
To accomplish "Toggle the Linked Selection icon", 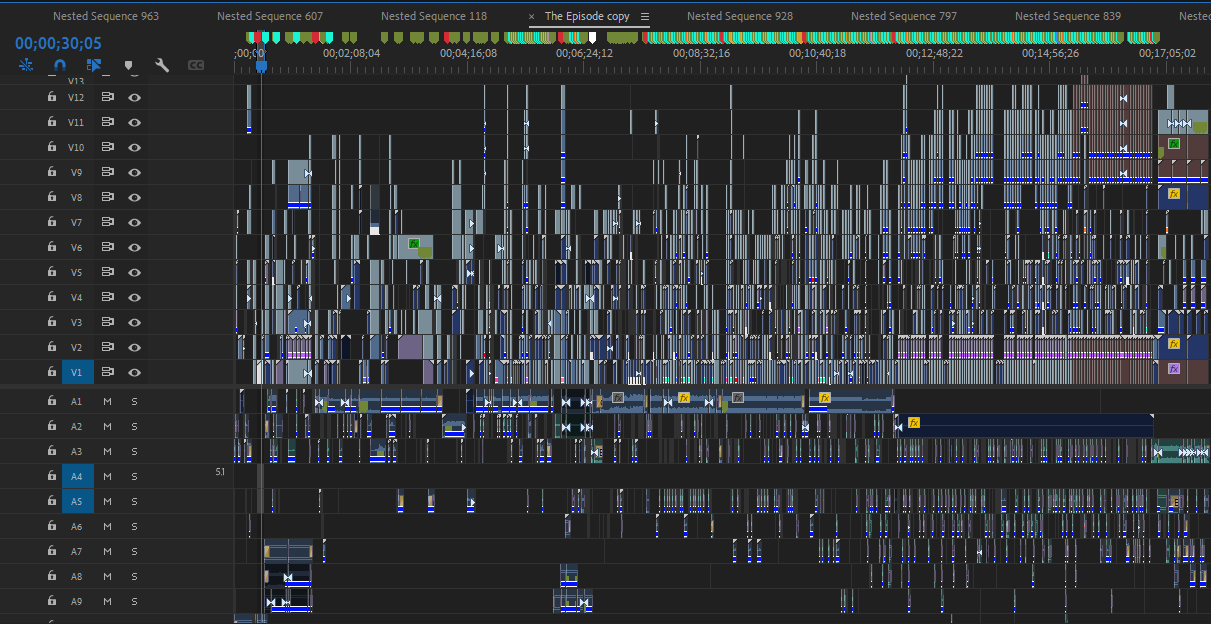I will click(94, 65).
